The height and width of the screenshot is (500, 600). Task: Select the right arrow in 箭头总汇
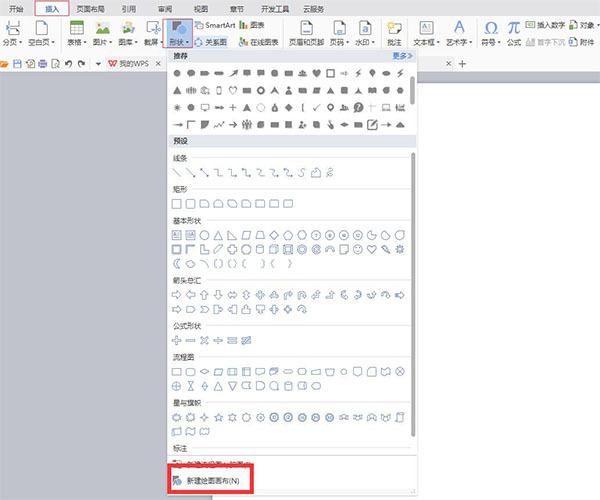[x=176, y=295]
